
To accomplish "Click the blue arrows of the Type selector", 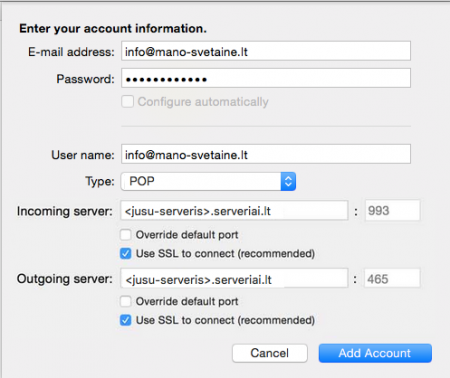I will pyautogui.click(x=288, y=181).
